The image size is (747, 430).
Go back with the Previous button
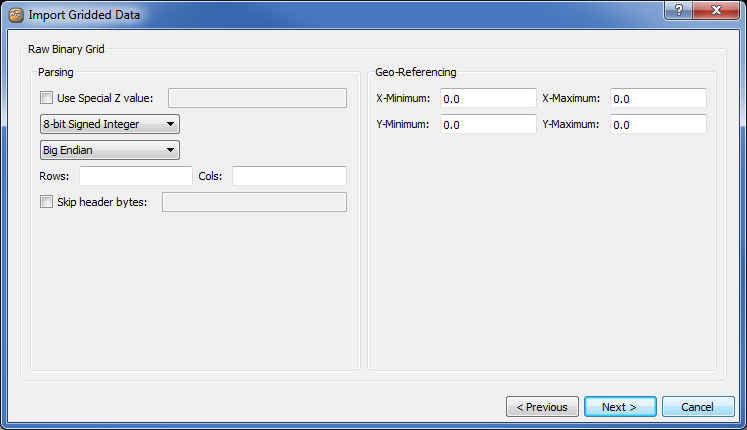[542, 407]
